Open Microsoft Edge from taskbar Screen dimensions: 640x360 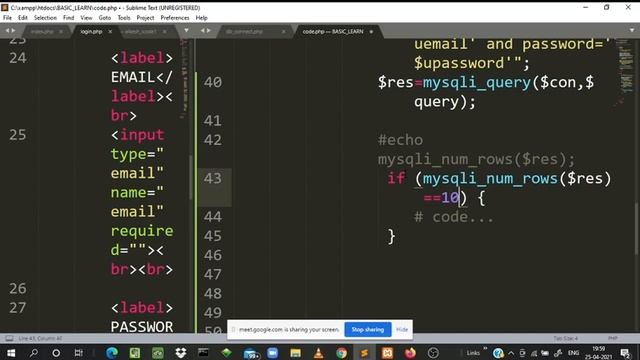click(x=112, y=353)
